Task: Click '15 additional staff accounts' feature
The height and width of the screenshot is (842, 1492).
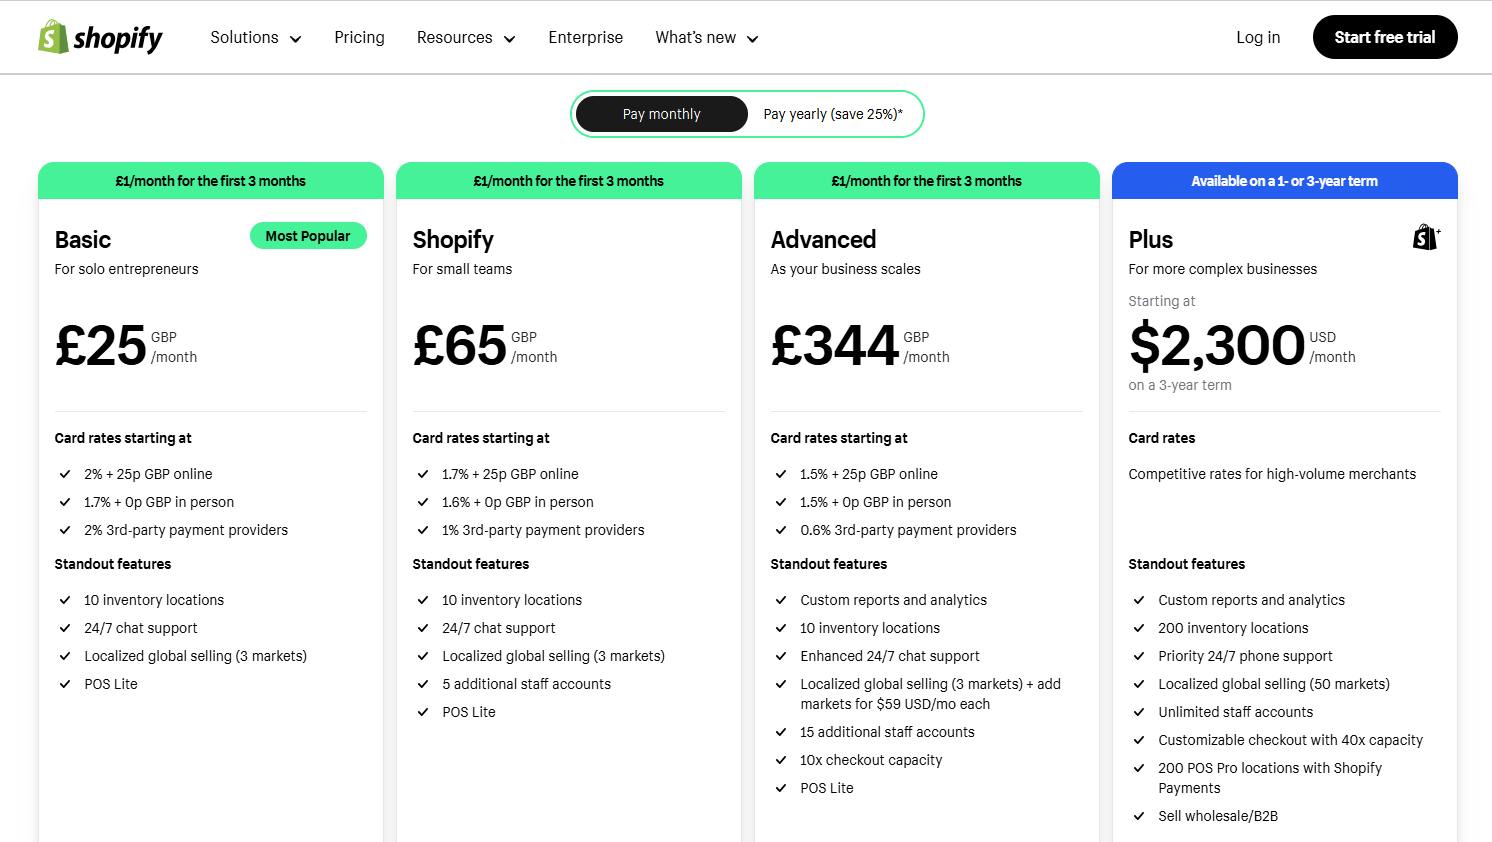Action: point(887,732)
